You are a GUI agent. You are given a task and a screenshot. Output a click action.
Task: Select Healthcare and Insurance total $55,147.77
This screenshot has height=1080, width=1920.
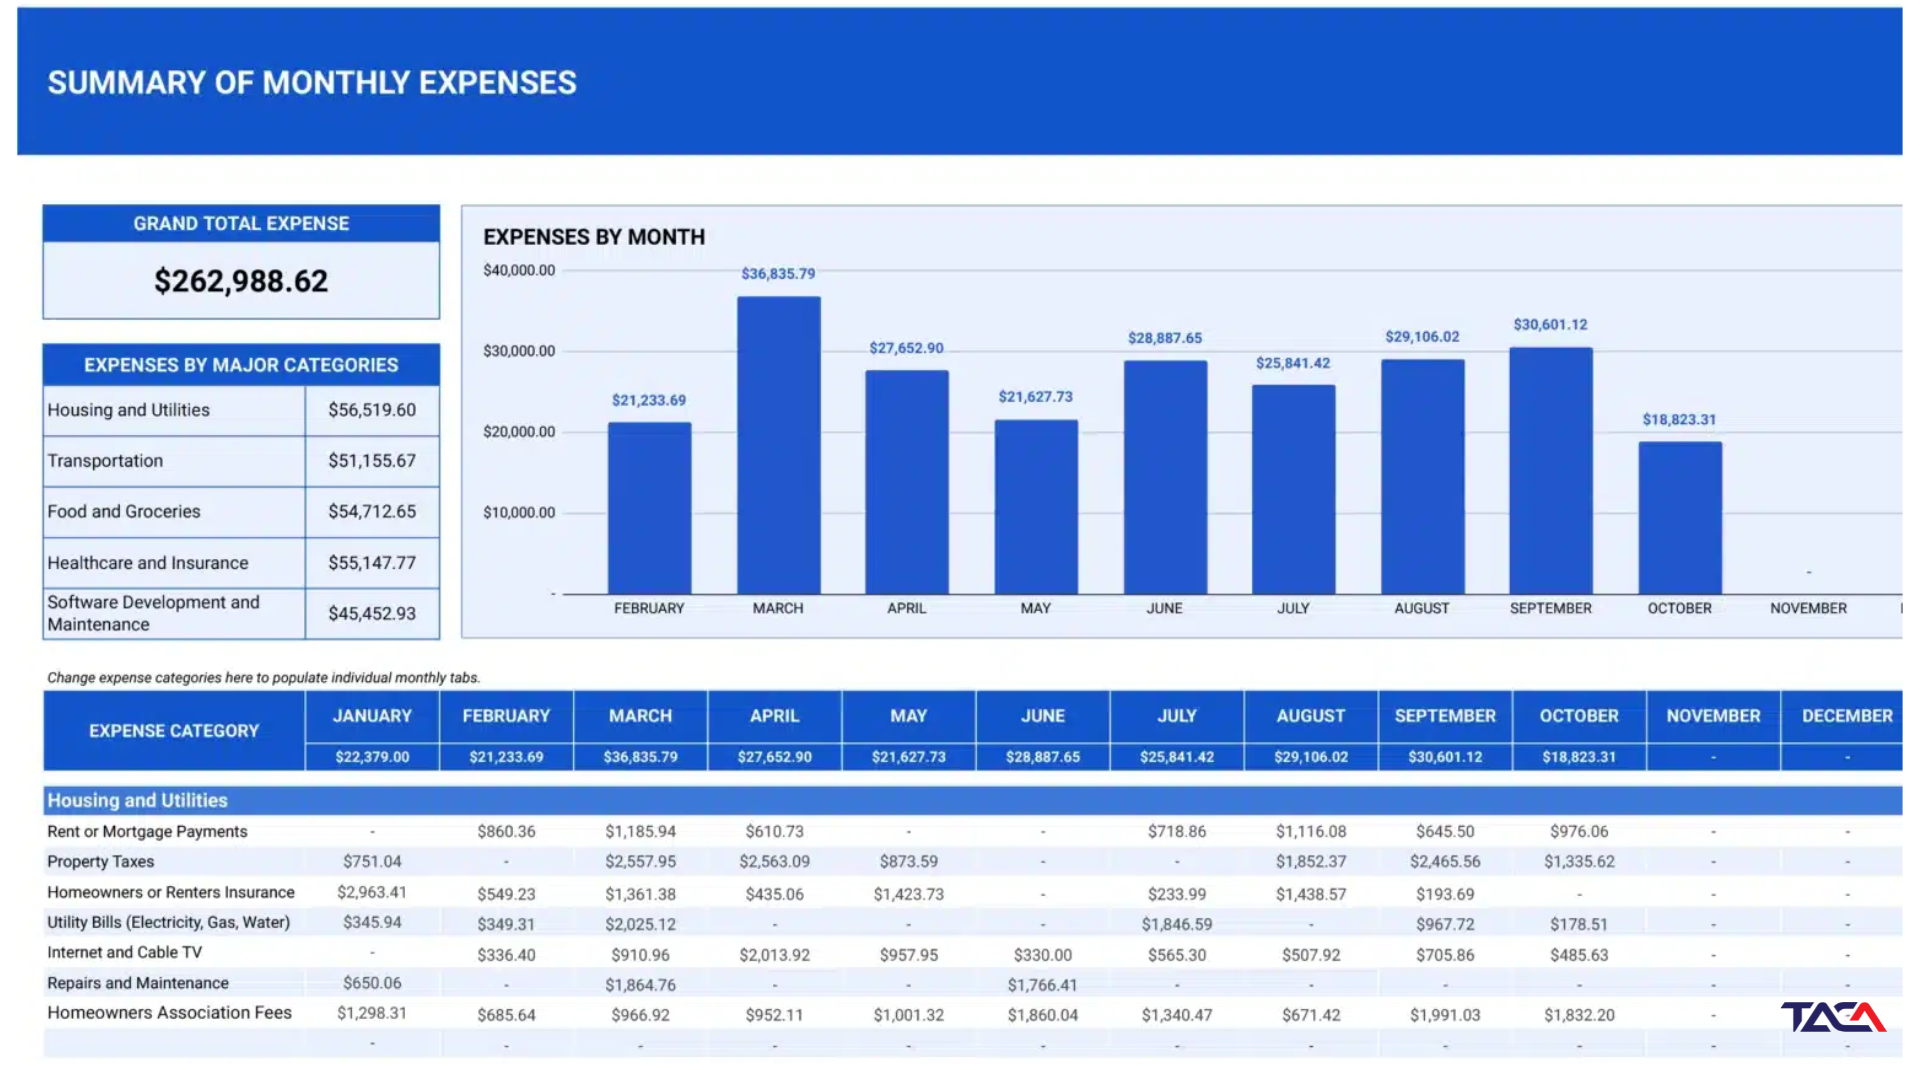[x=372, y=563]
